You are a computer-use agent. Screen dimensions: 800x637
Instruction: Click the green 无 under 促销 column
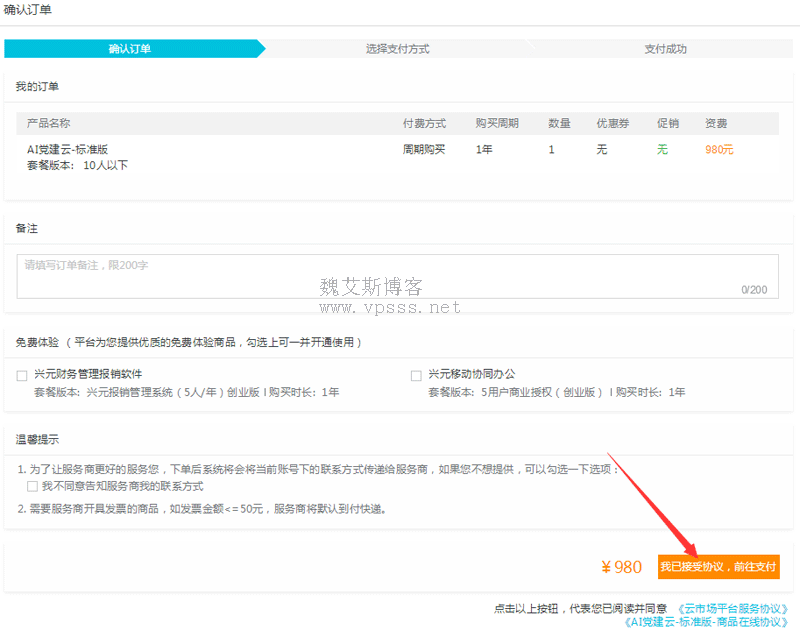tap(662, 149)
